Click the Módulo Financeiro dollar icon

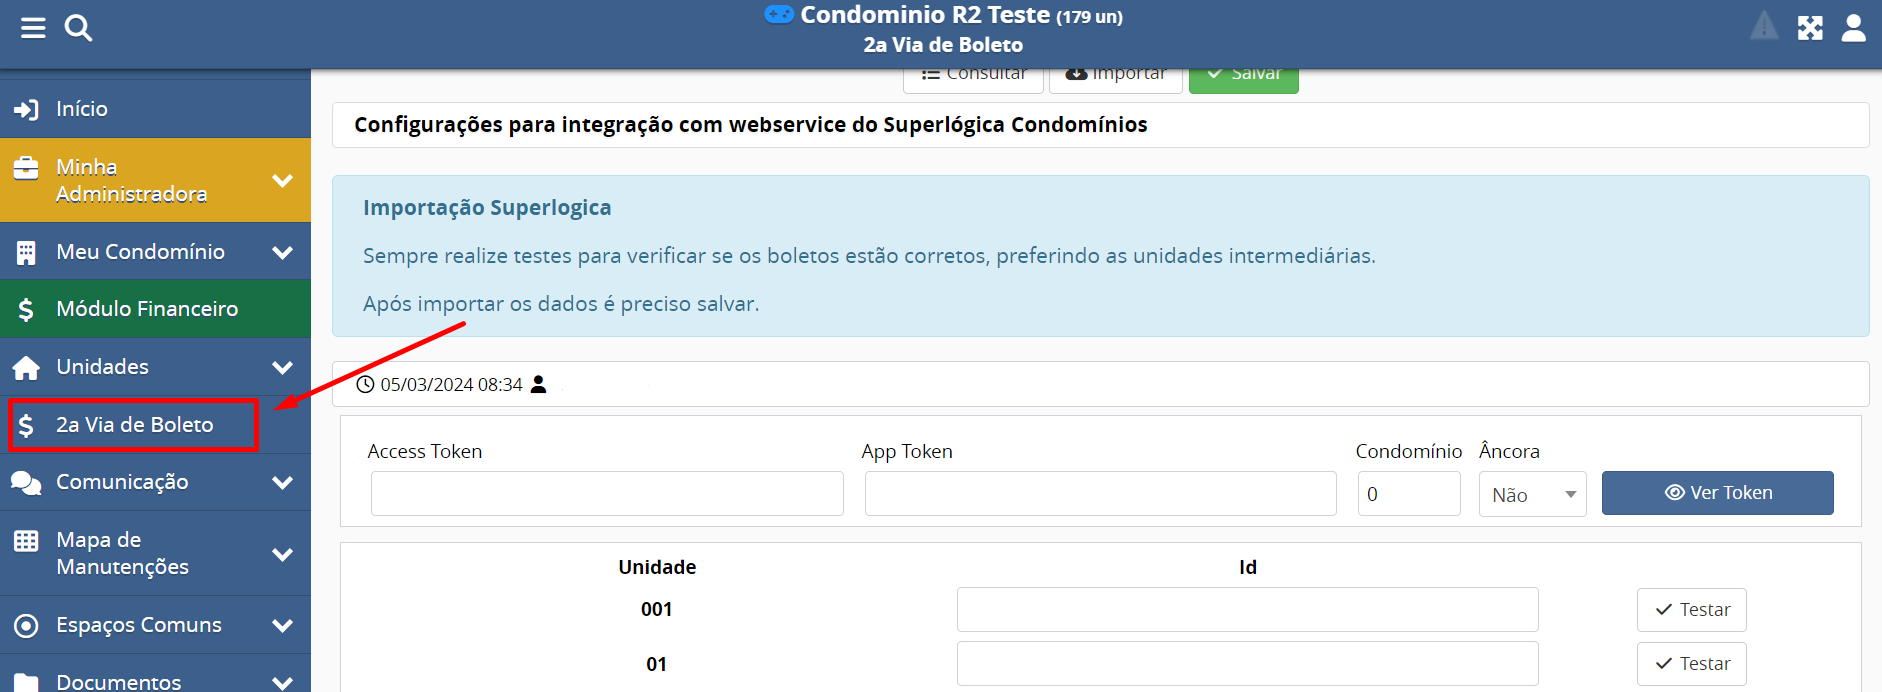pos(26,309)
